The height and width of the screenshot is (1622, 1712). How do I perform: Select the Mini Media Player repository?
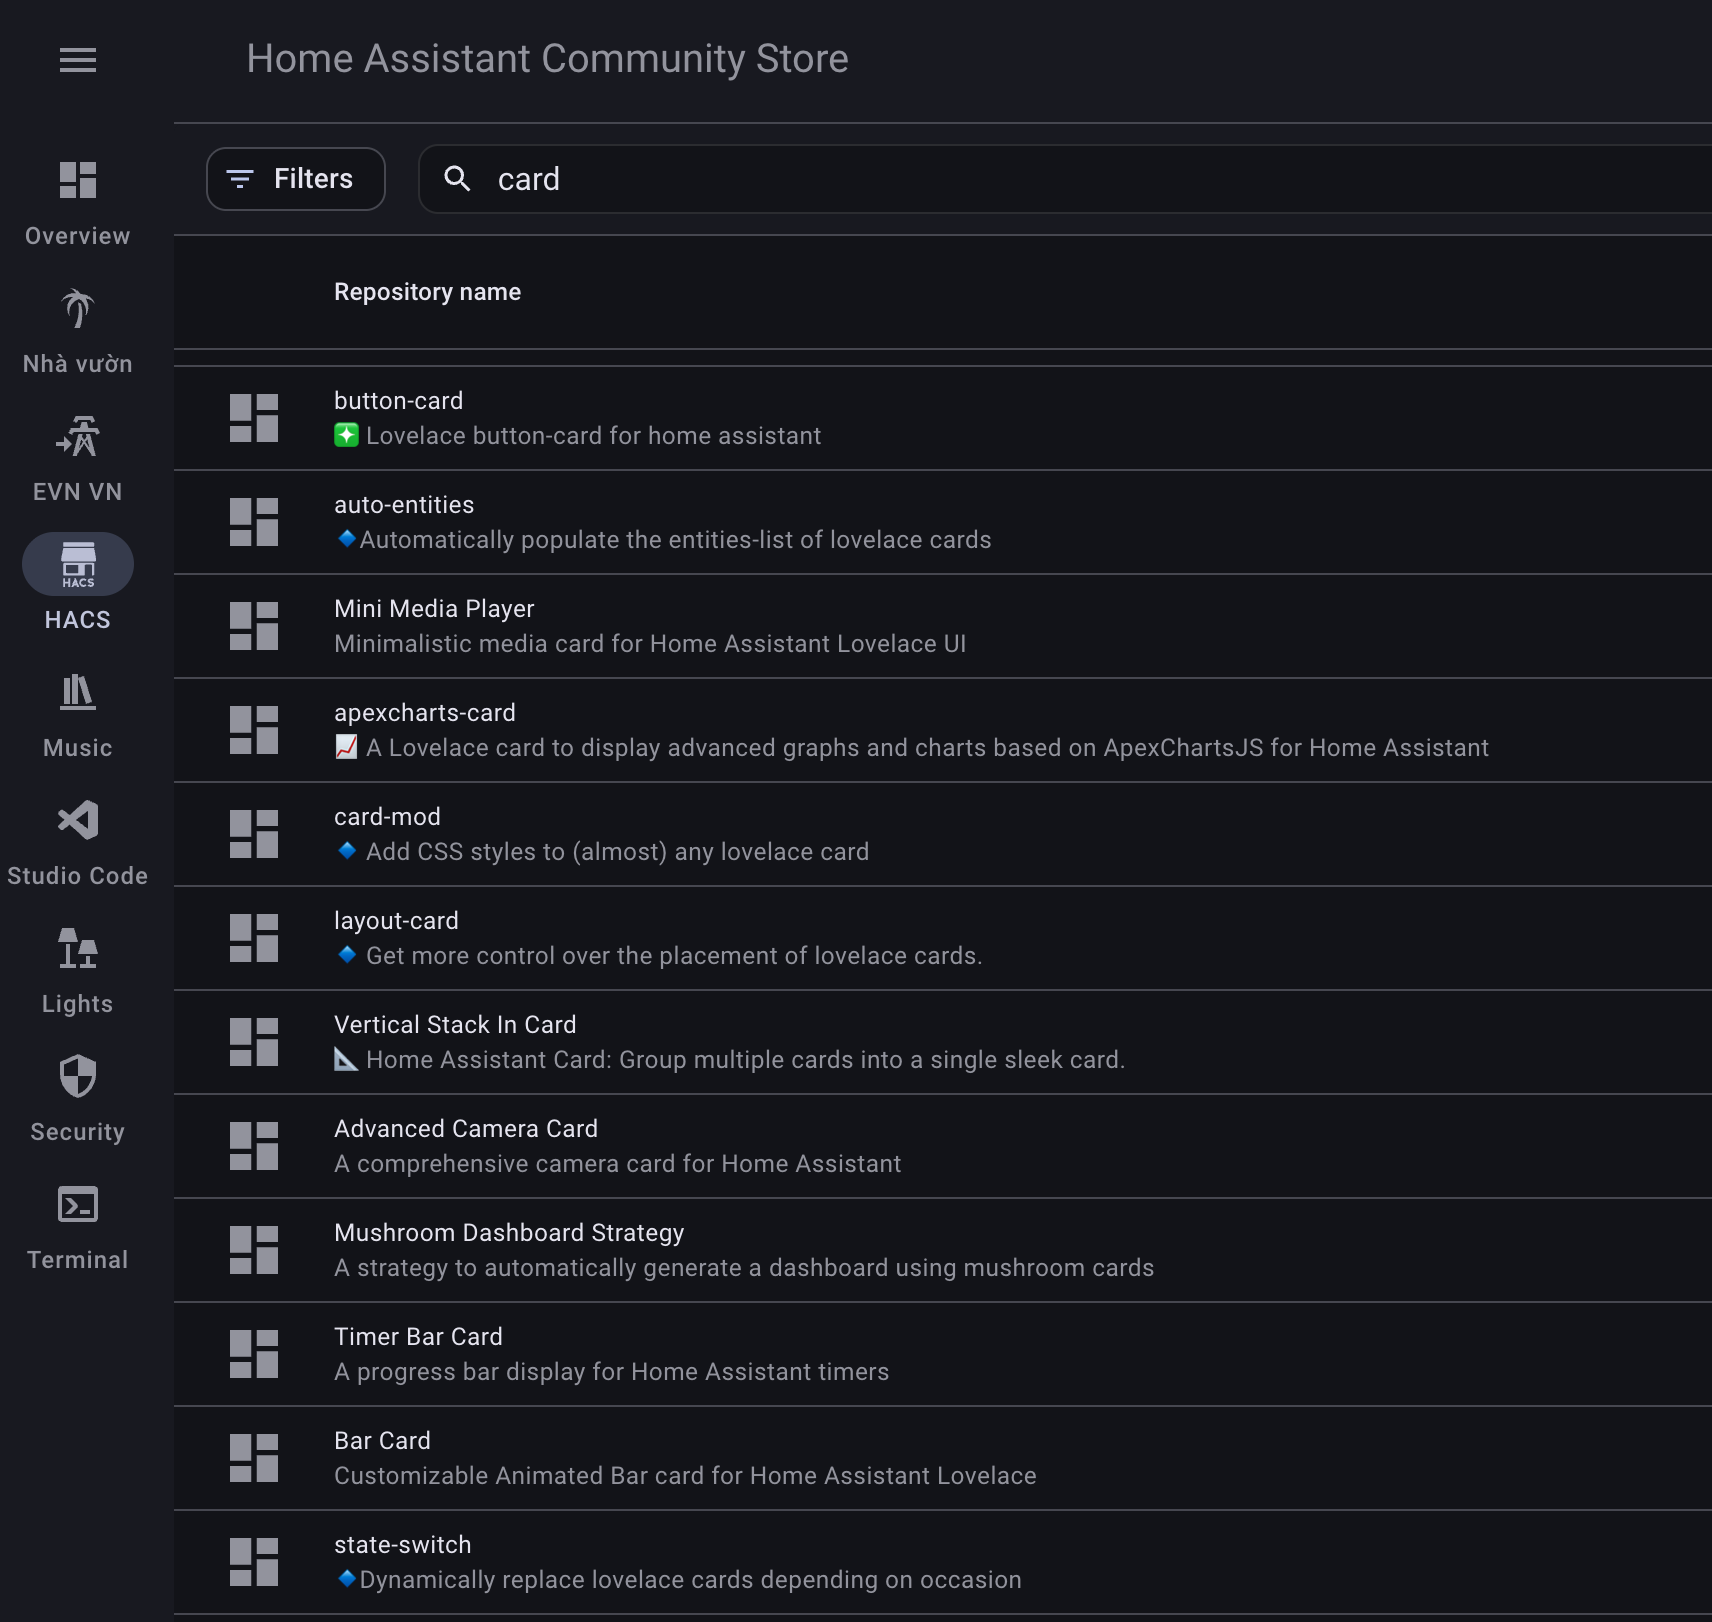click(434, 609)
